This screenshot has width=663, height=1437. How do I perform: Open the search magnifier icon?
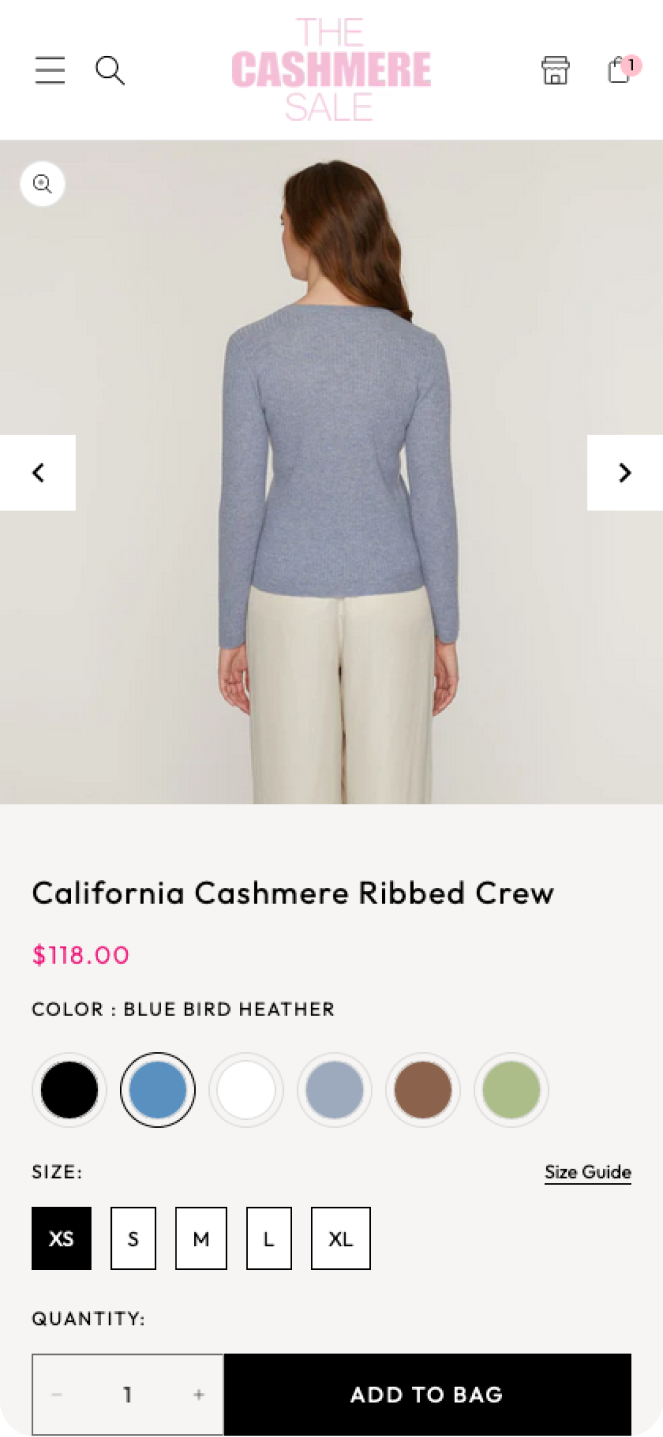[110, 70]
